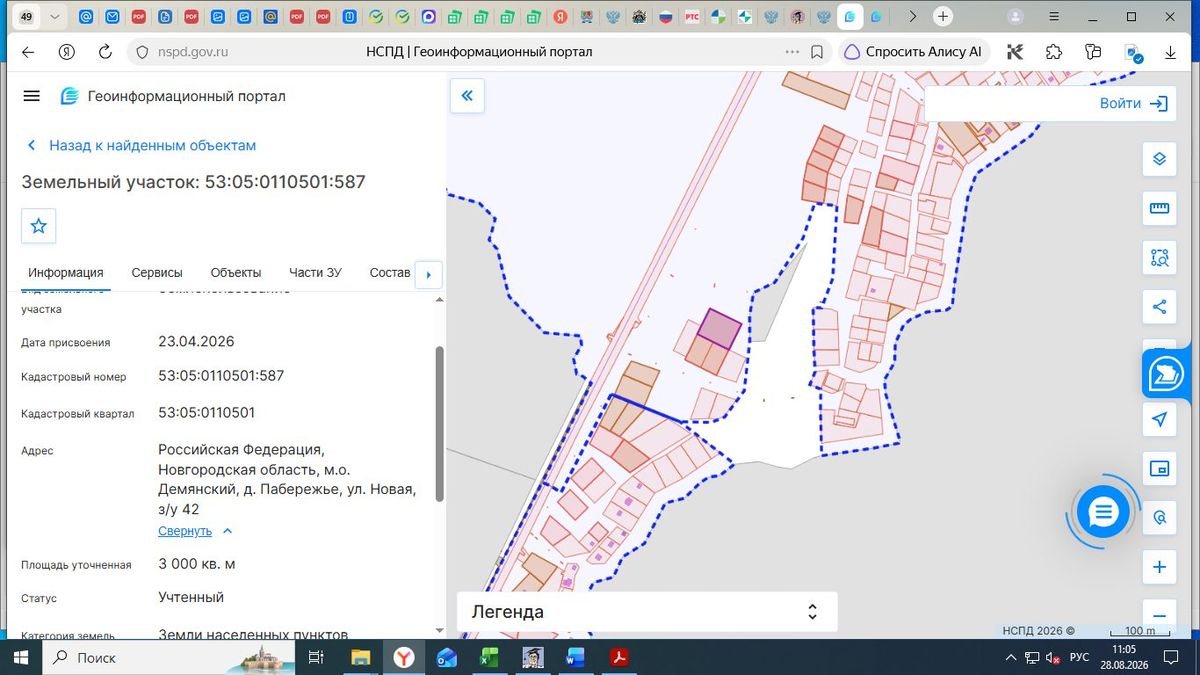
Task: Zoom out the map with minus
Action: point(1160,615)
